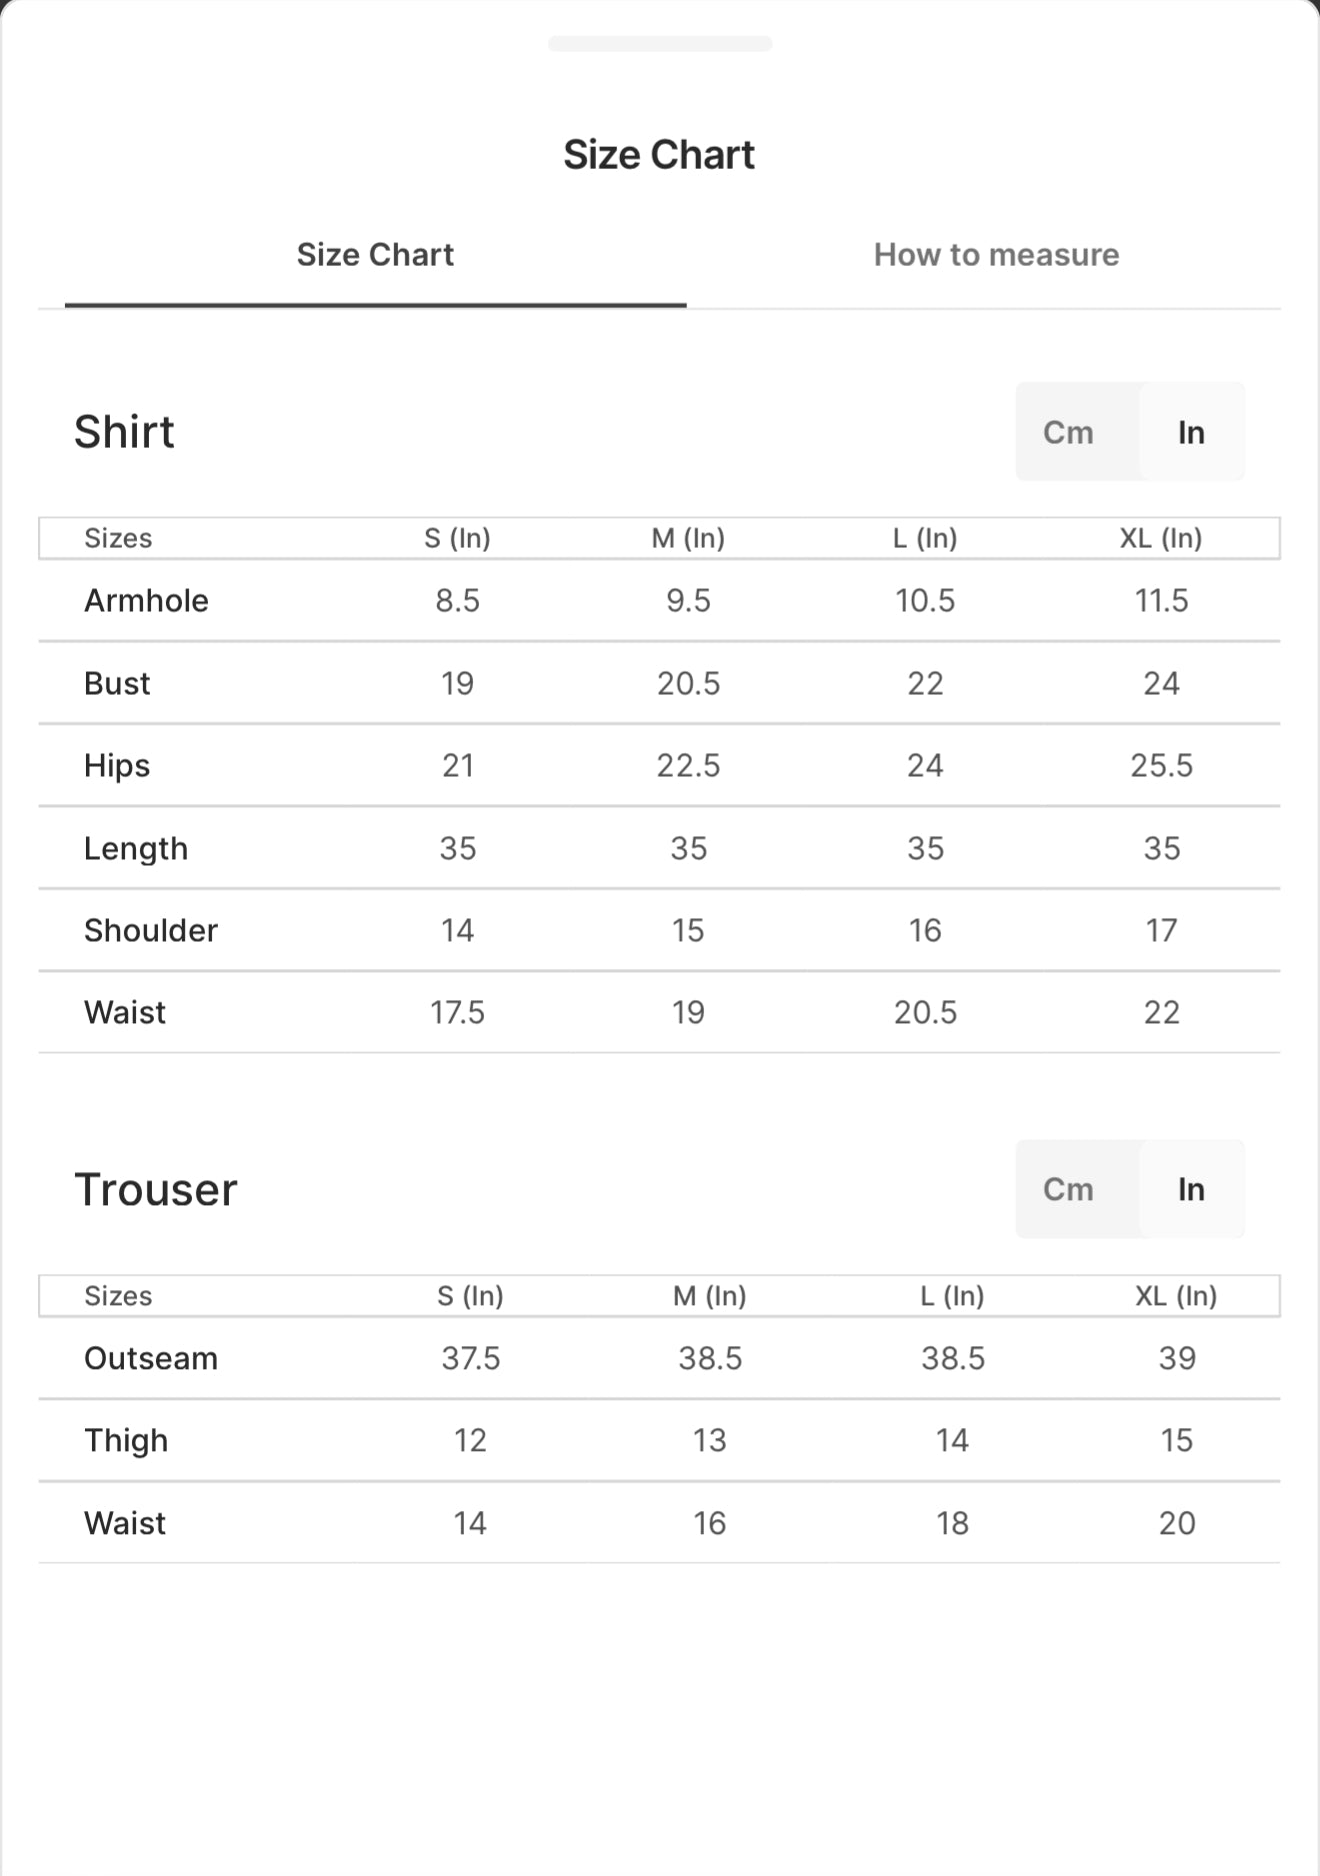Click the Shirt table XL (In) header
Image resolution: width=1320 pixels, height=1876 pixels.
click(1161, 538)
